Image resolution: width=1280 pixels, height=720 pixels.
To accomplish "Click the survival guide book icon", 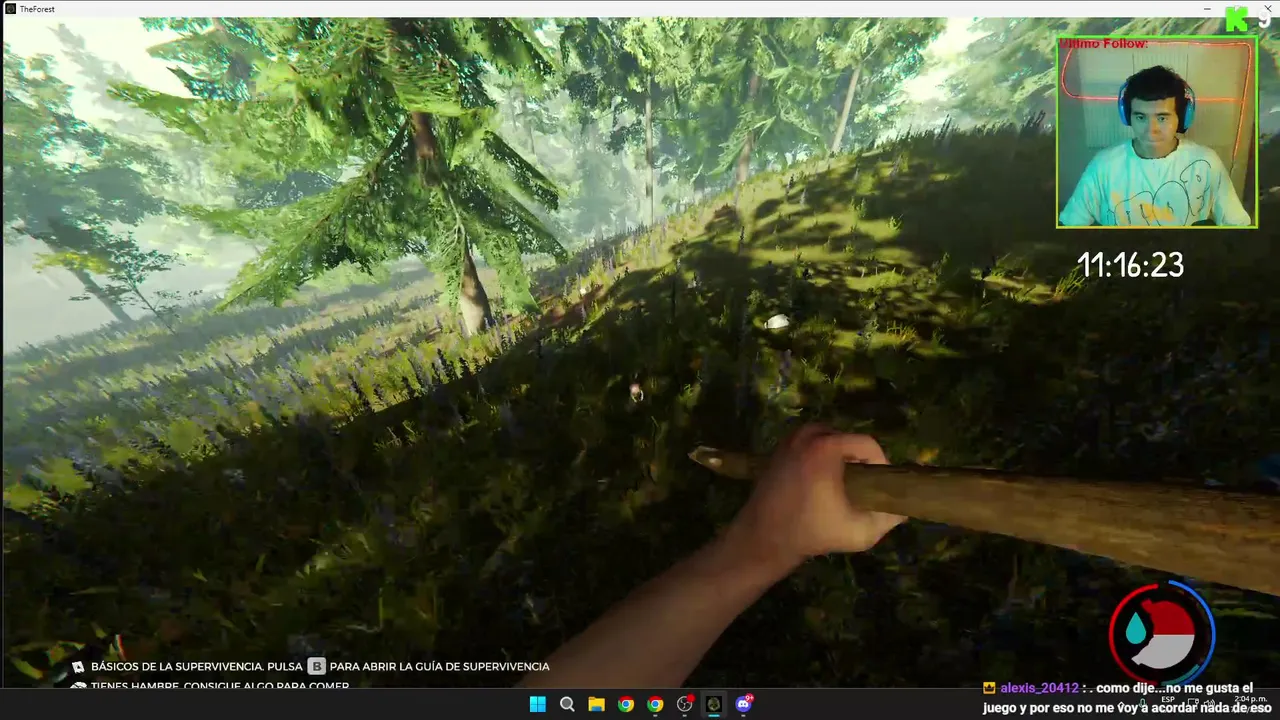I will coord(78,666).
